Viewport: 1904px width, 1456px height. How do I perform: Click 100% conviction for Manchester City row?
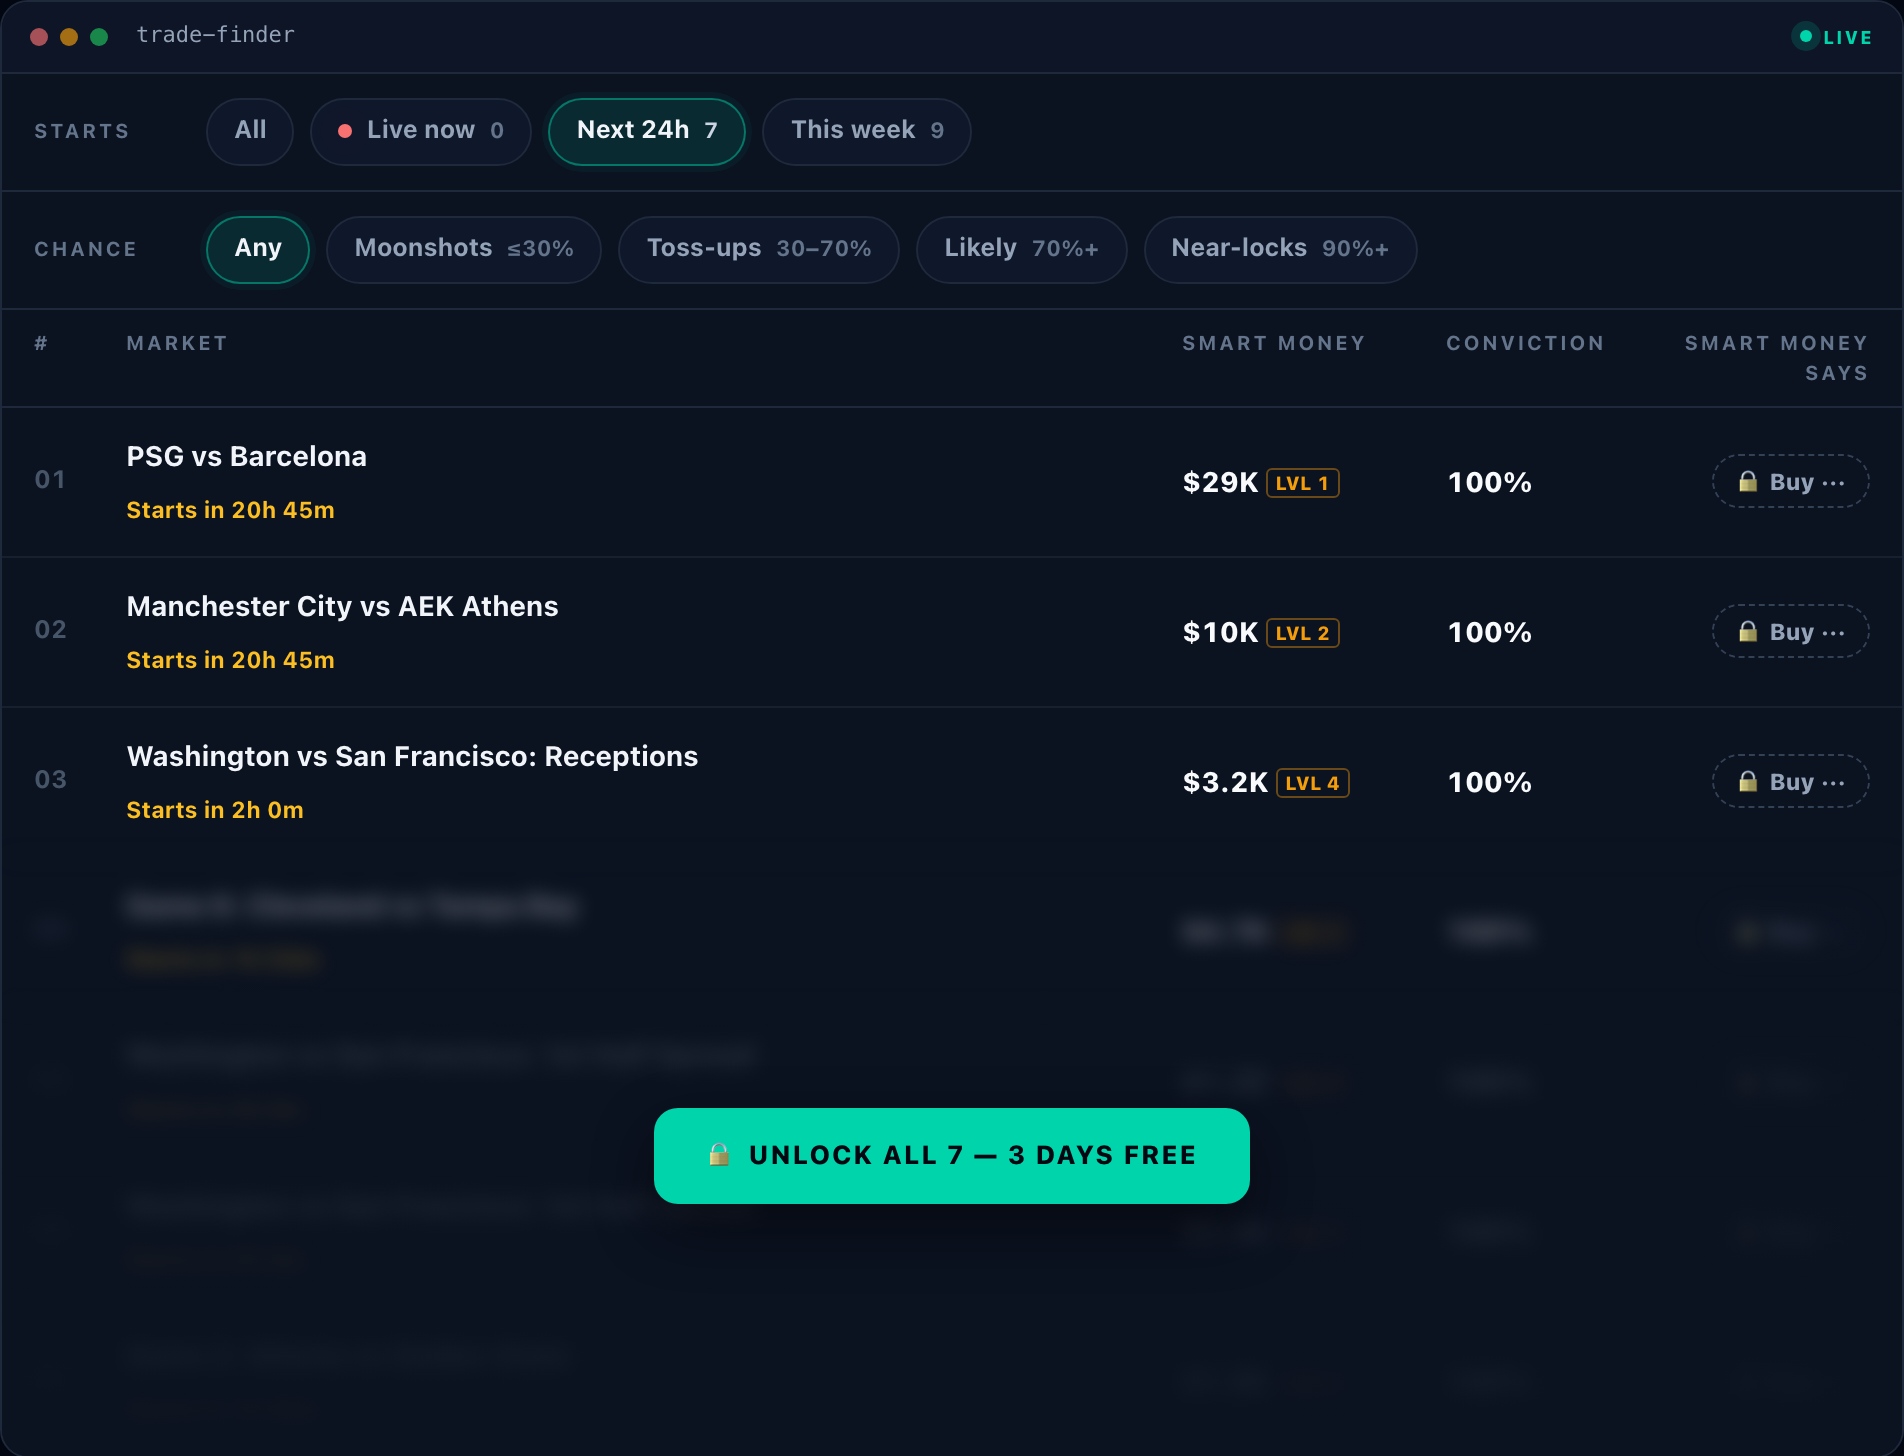click(1490, 633)
